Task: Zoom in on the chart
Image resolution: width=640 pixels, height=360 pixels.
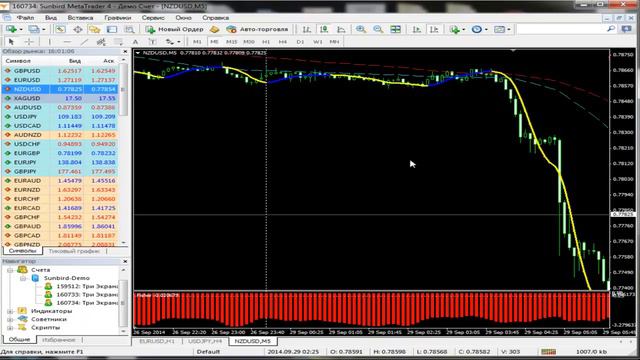Action: (x=361, y=29)
